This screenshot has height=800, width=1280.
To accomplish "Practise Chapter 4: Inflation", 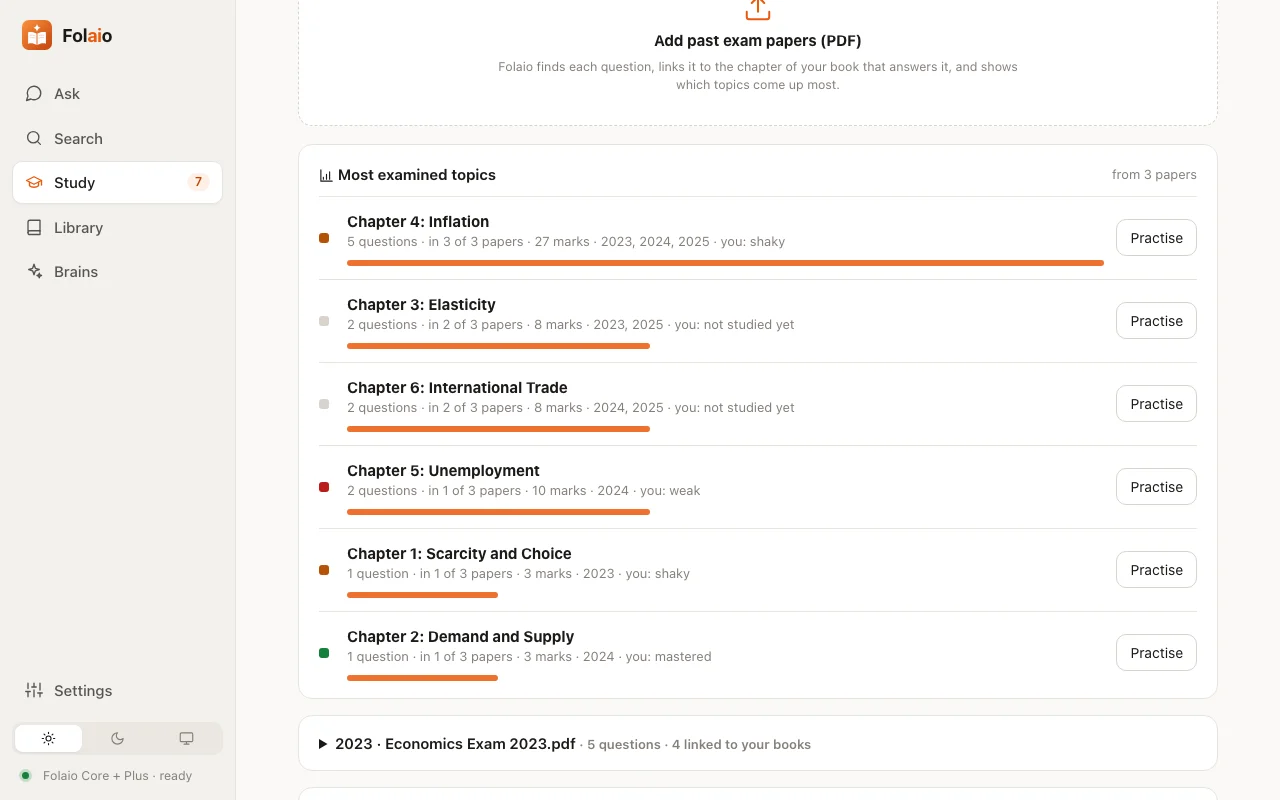I will (x=1156, y=238).
